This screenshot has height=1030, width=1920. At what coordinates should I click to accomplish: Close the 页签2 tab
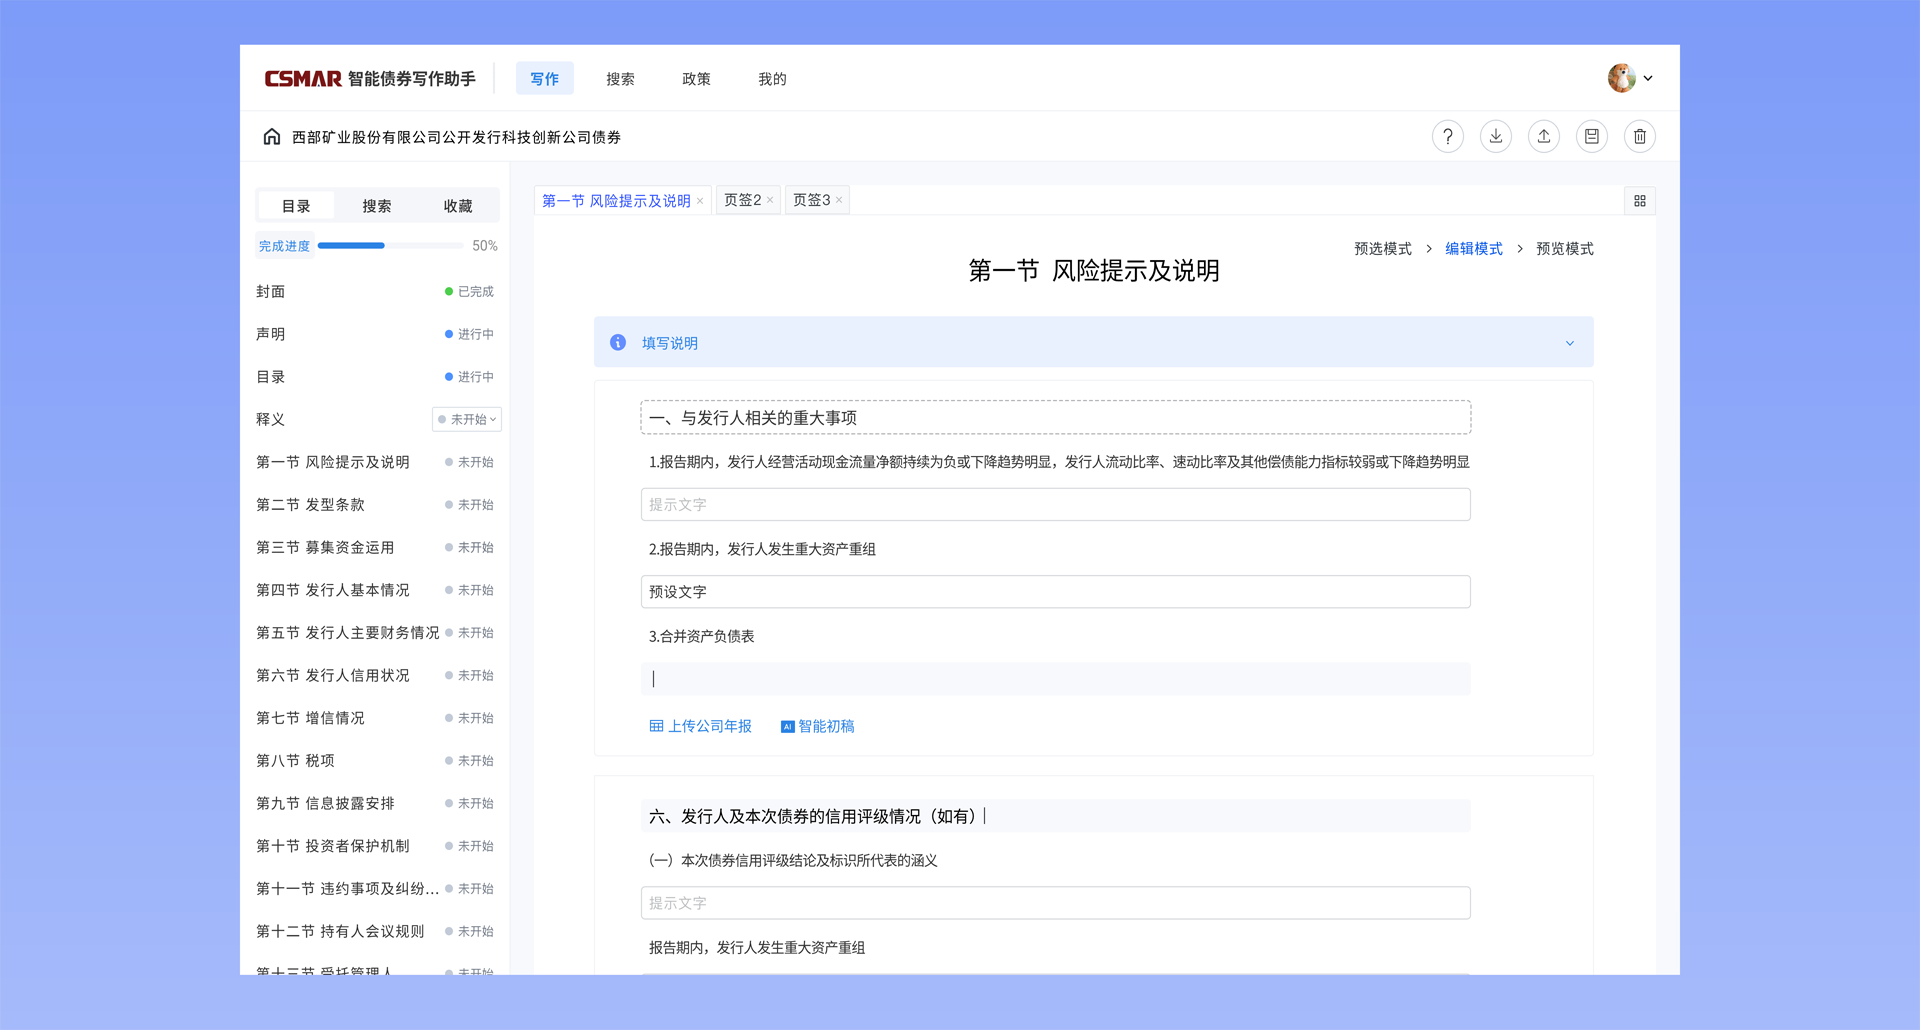770,201
